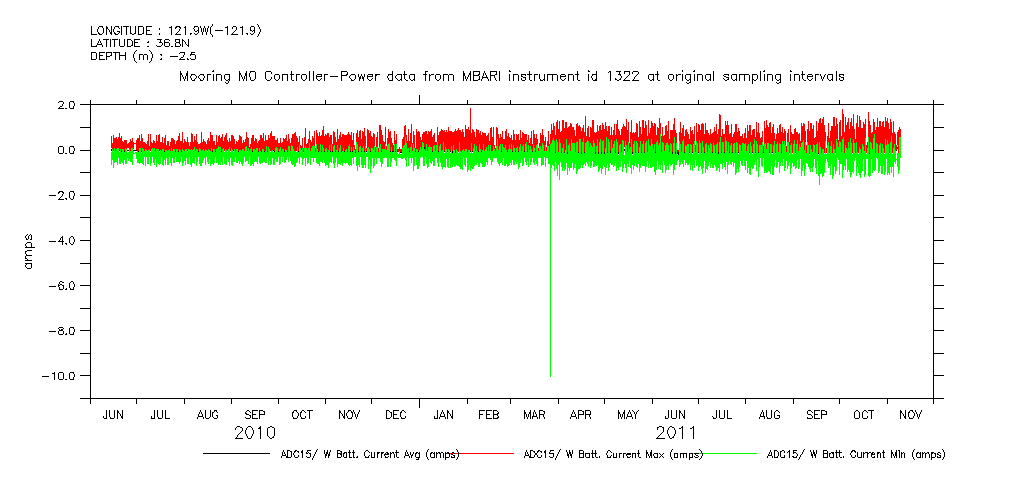Select the Batt. Current Min legend entry
Screen dimensions: 1009x504
(855, 454)
